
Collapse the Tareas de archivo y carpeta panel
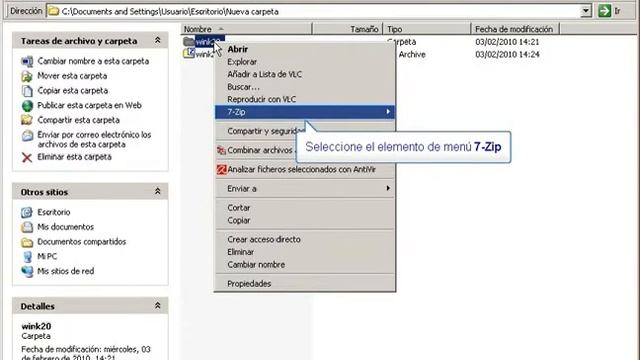[x=158, y=40]
